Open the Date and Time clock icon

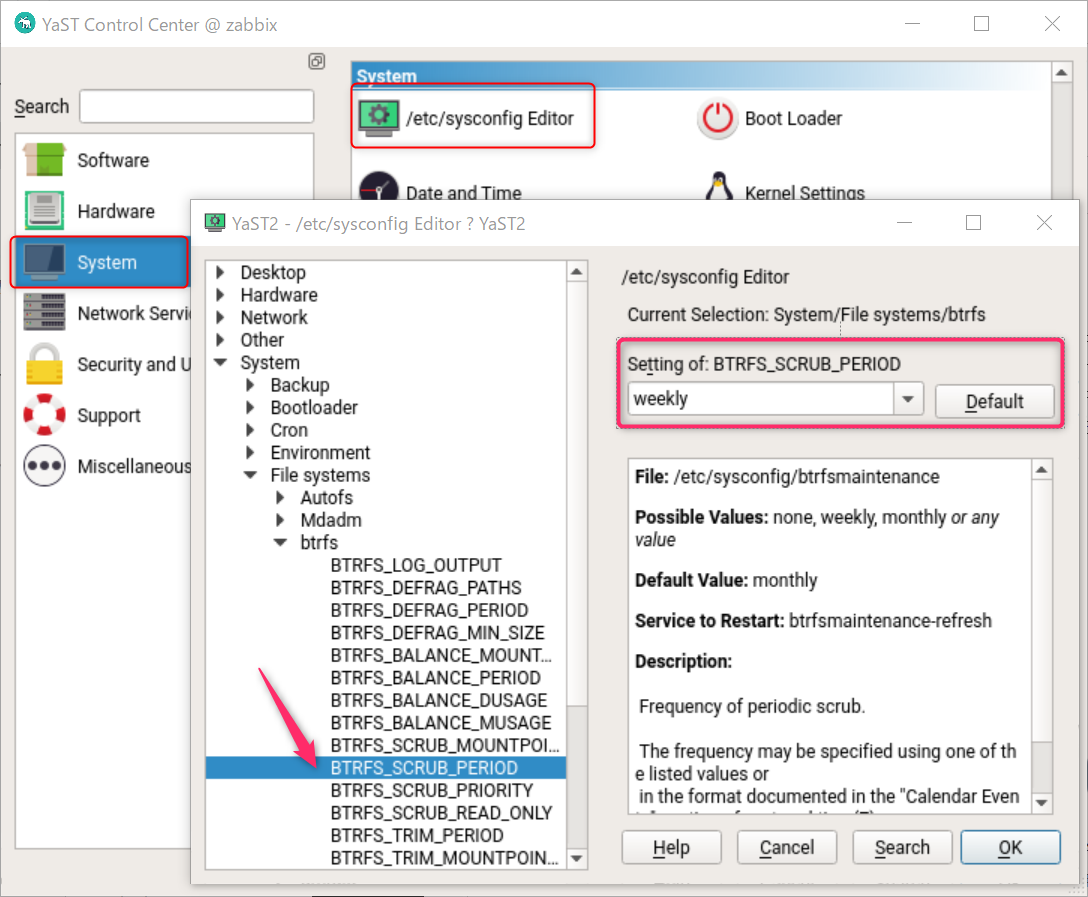point(379,186)
